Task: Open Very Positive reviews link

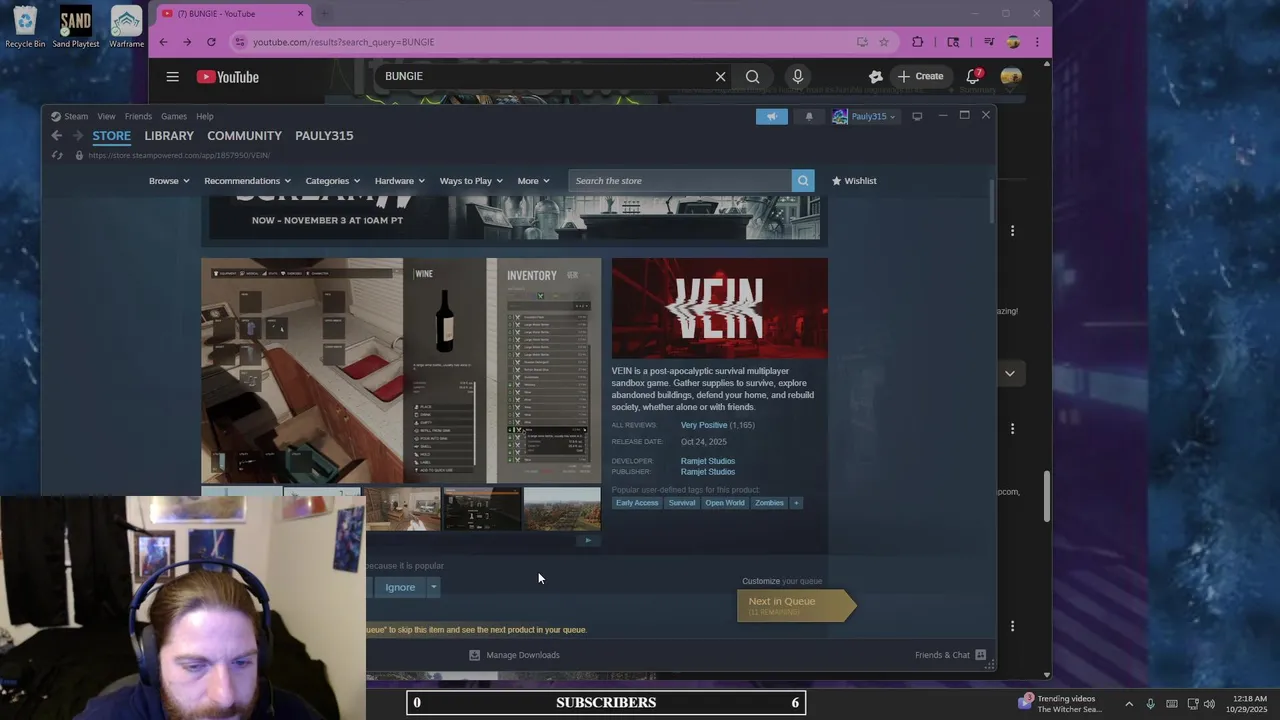Action: pos(704,425)
